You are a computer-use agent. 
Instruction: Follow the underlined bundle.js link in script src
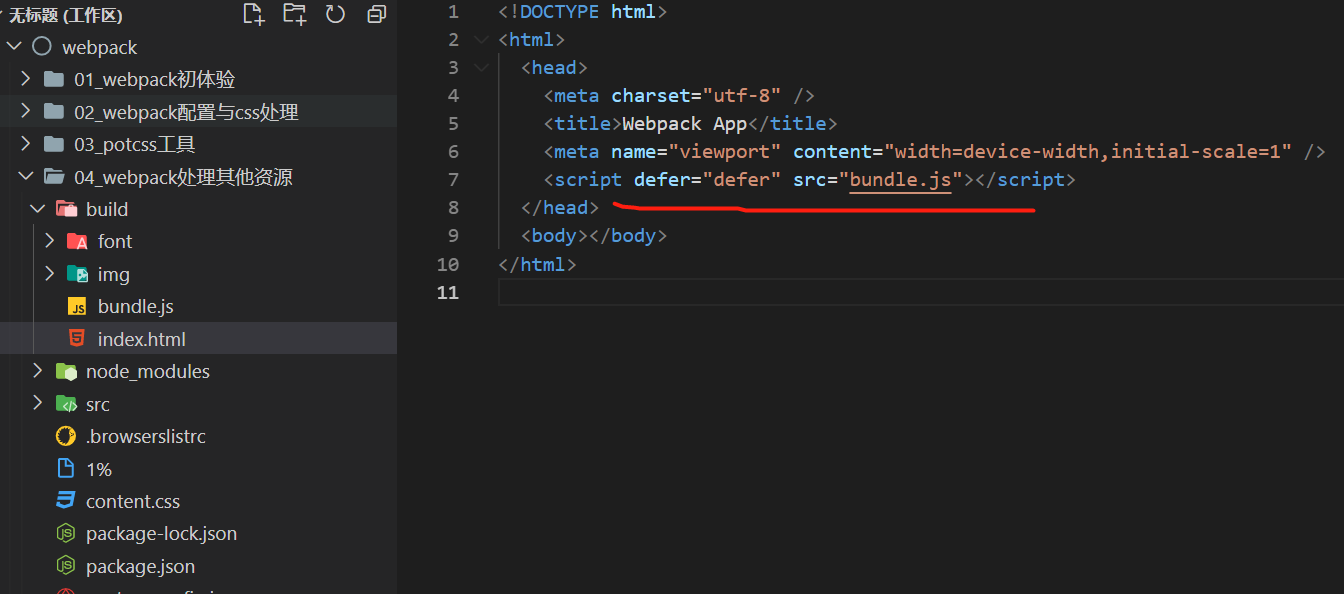coord(900,180)
